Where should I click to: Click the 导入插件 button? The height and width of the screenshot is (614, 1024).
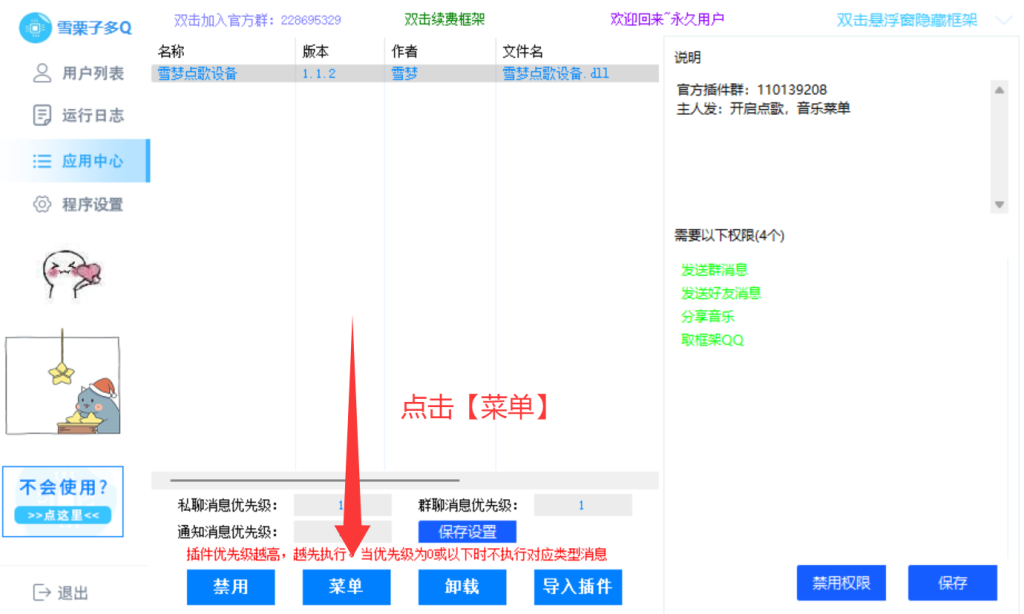578,587
